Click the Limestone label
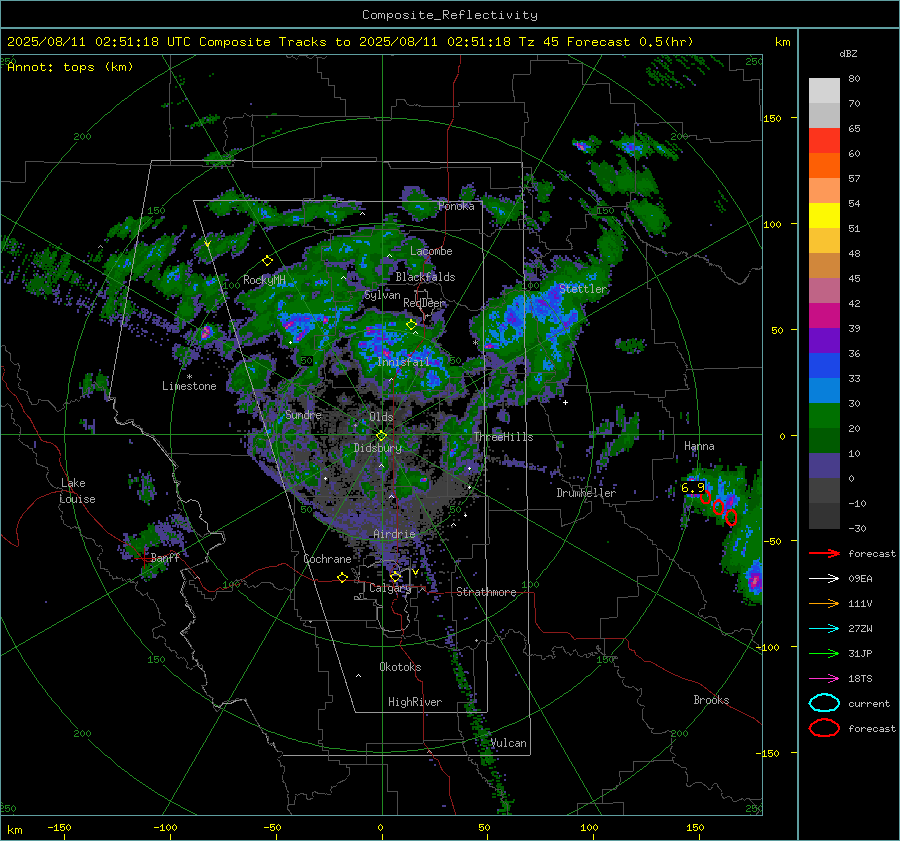The width and height of the screenshot is (900, 841). click(189, 386)
